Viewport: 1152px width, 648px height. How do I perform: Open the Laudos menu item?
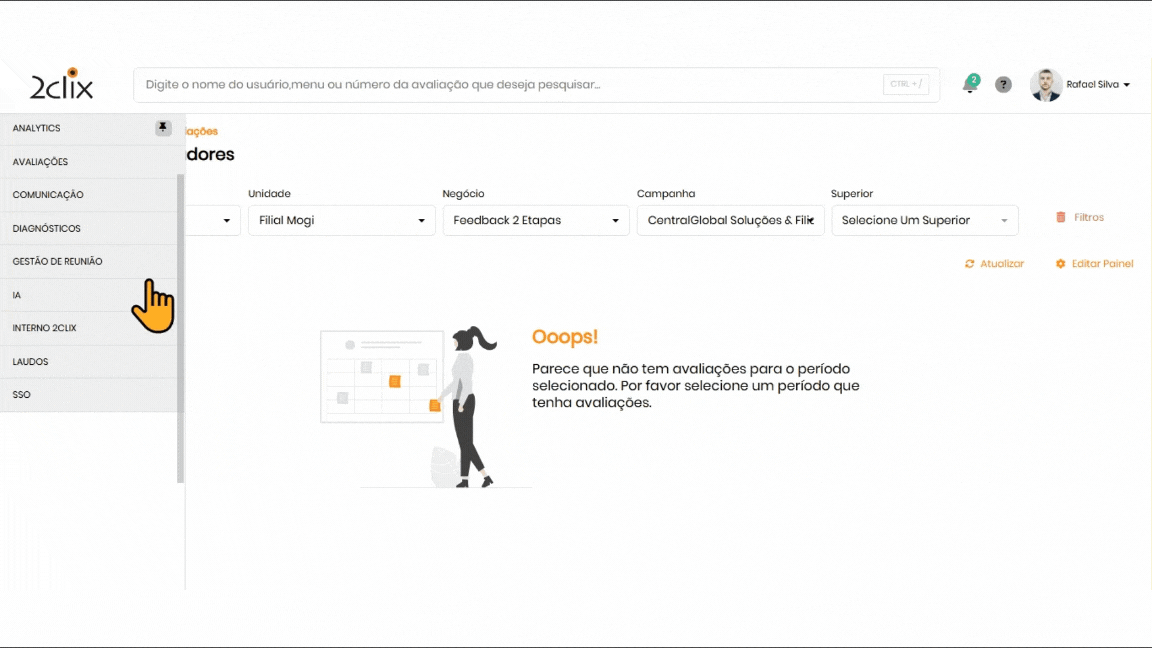click(31, 362)
